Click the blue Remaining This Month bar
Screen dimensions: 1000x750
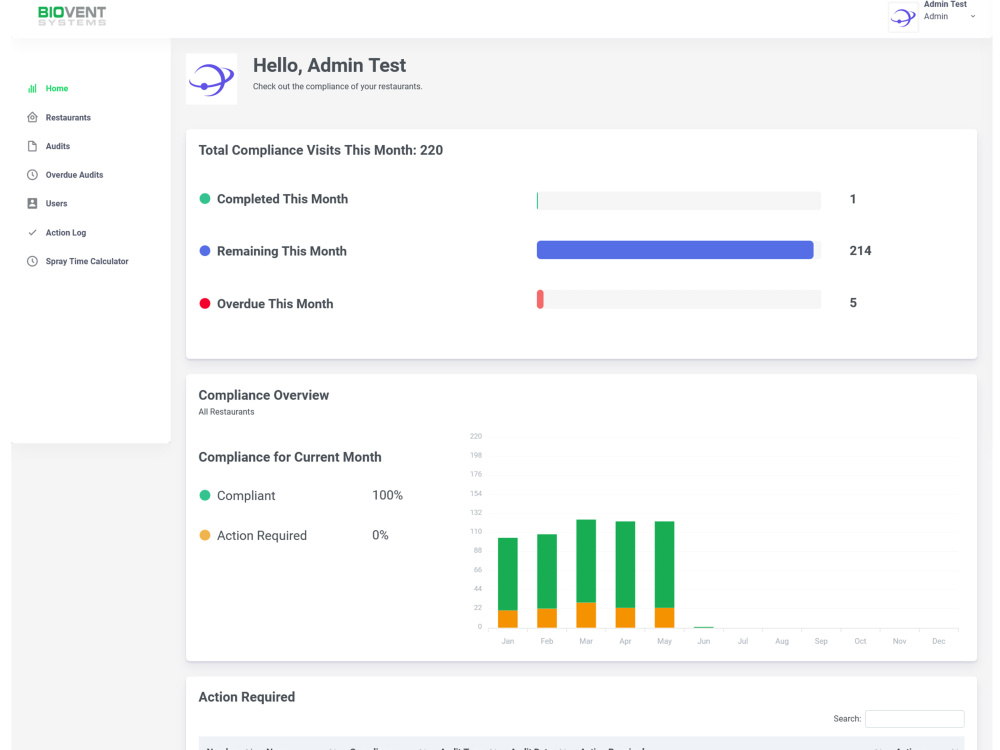point(675,250)
